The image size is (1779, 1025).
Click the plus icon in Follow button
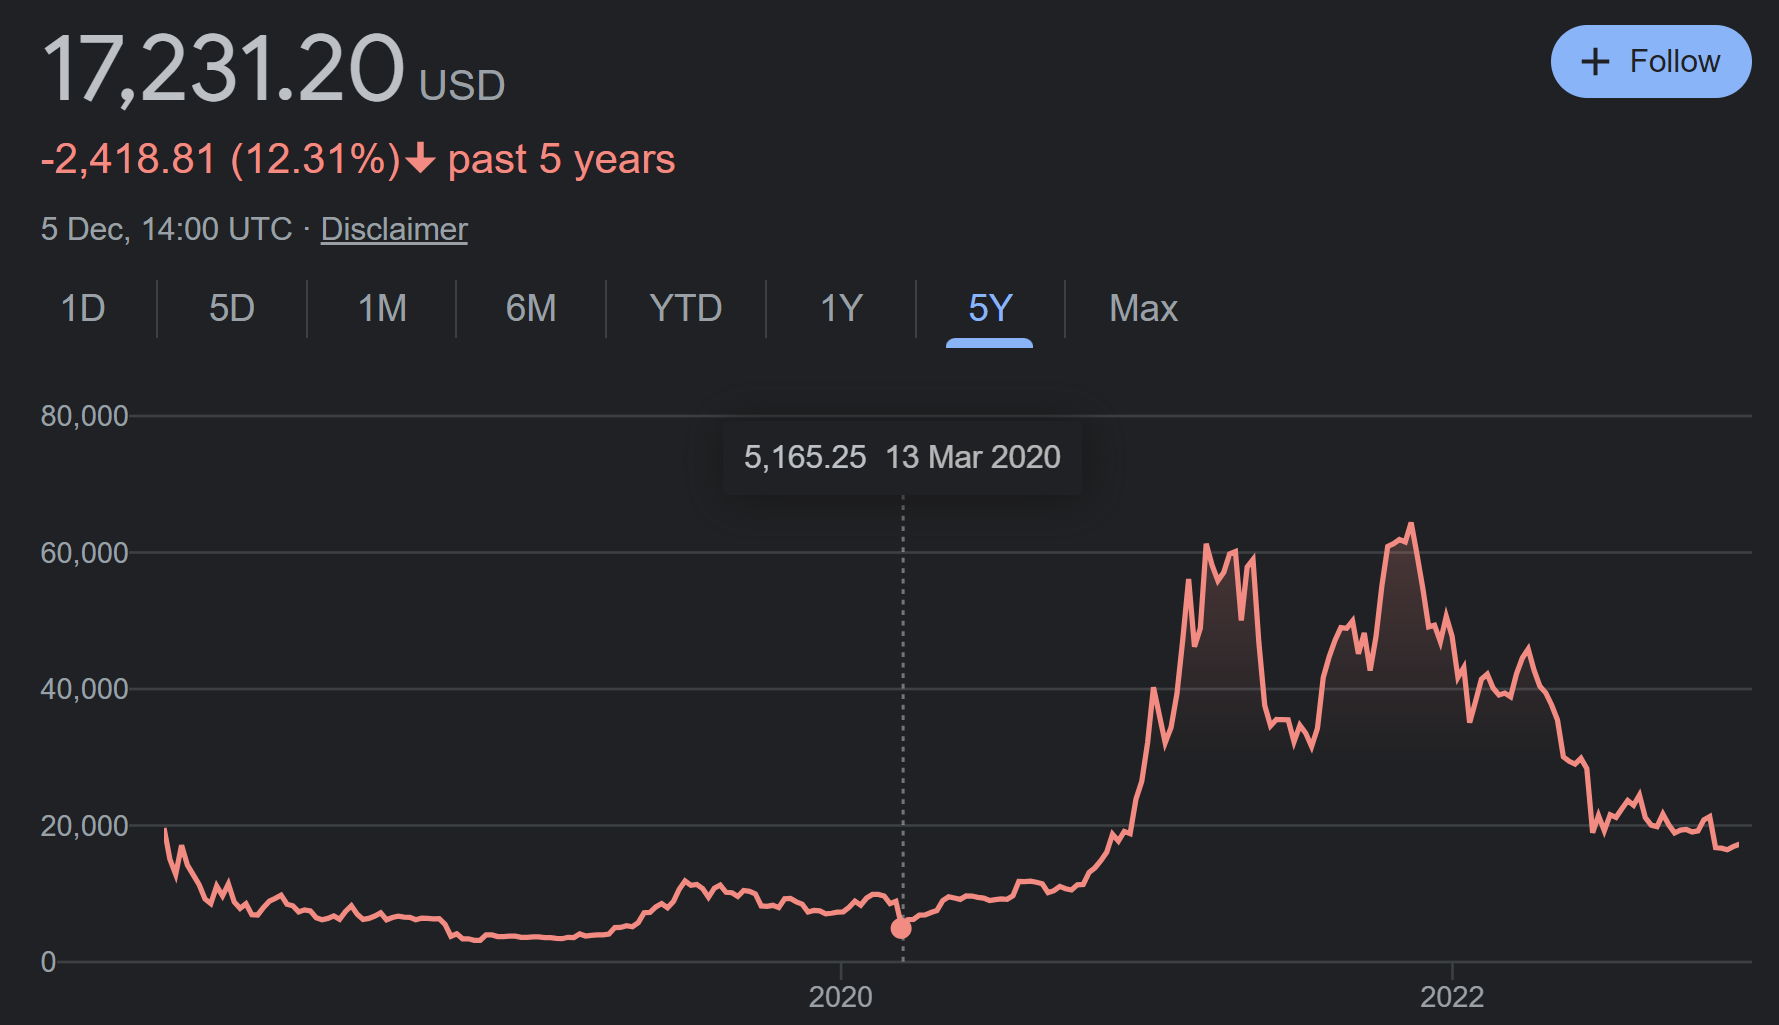(x=1594, y=62)
